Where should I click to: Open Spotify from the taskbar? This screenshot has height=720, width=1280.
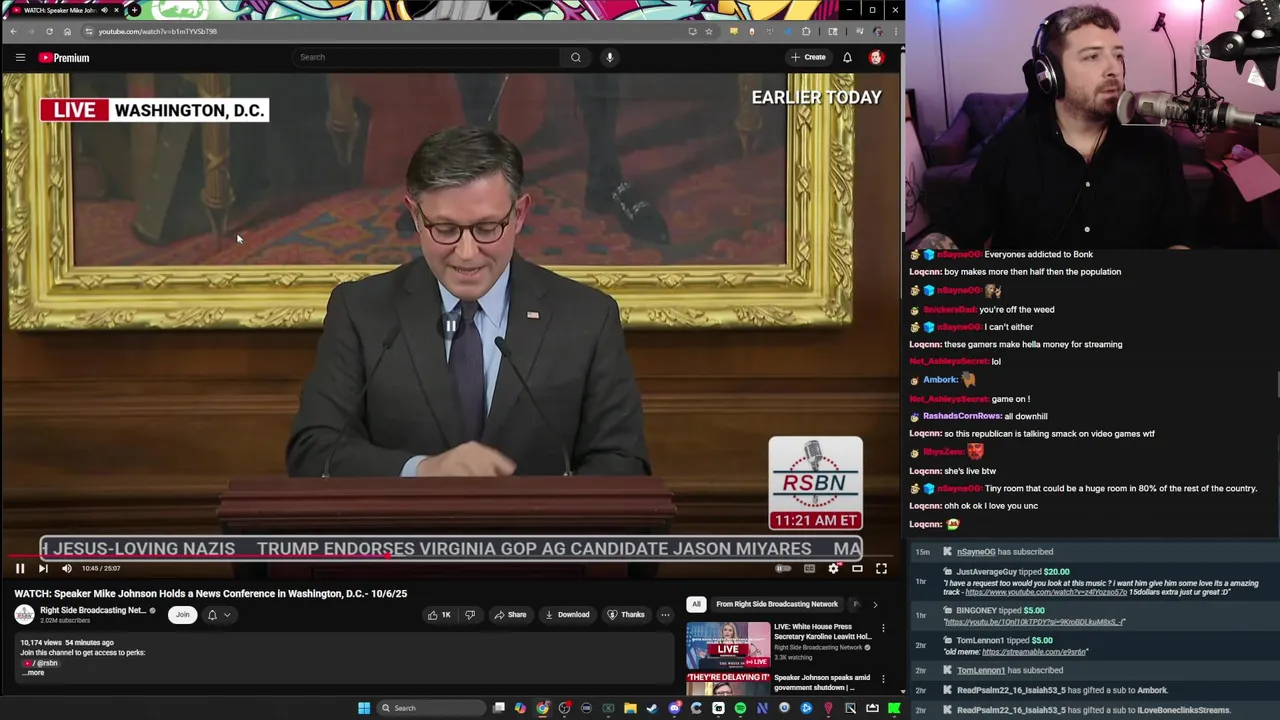tap(740, 708)
